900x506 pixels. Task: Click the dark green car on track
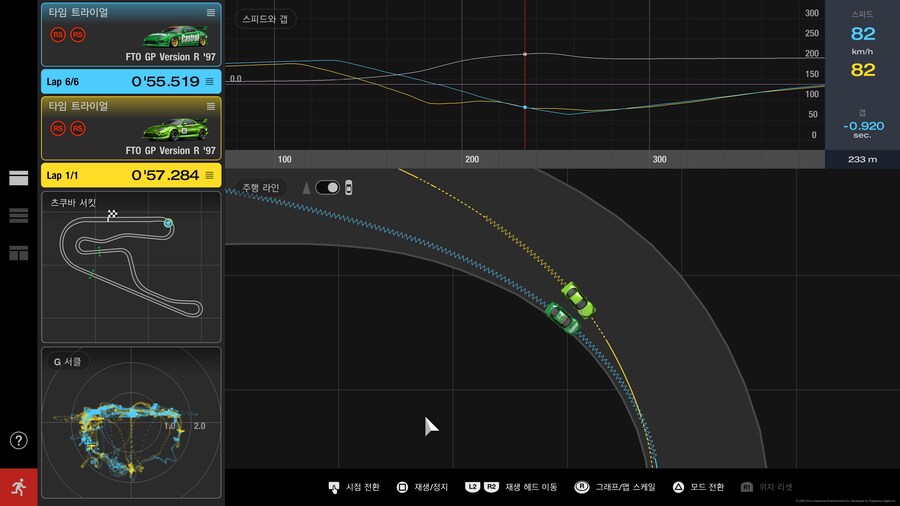(x=562, y=319)
